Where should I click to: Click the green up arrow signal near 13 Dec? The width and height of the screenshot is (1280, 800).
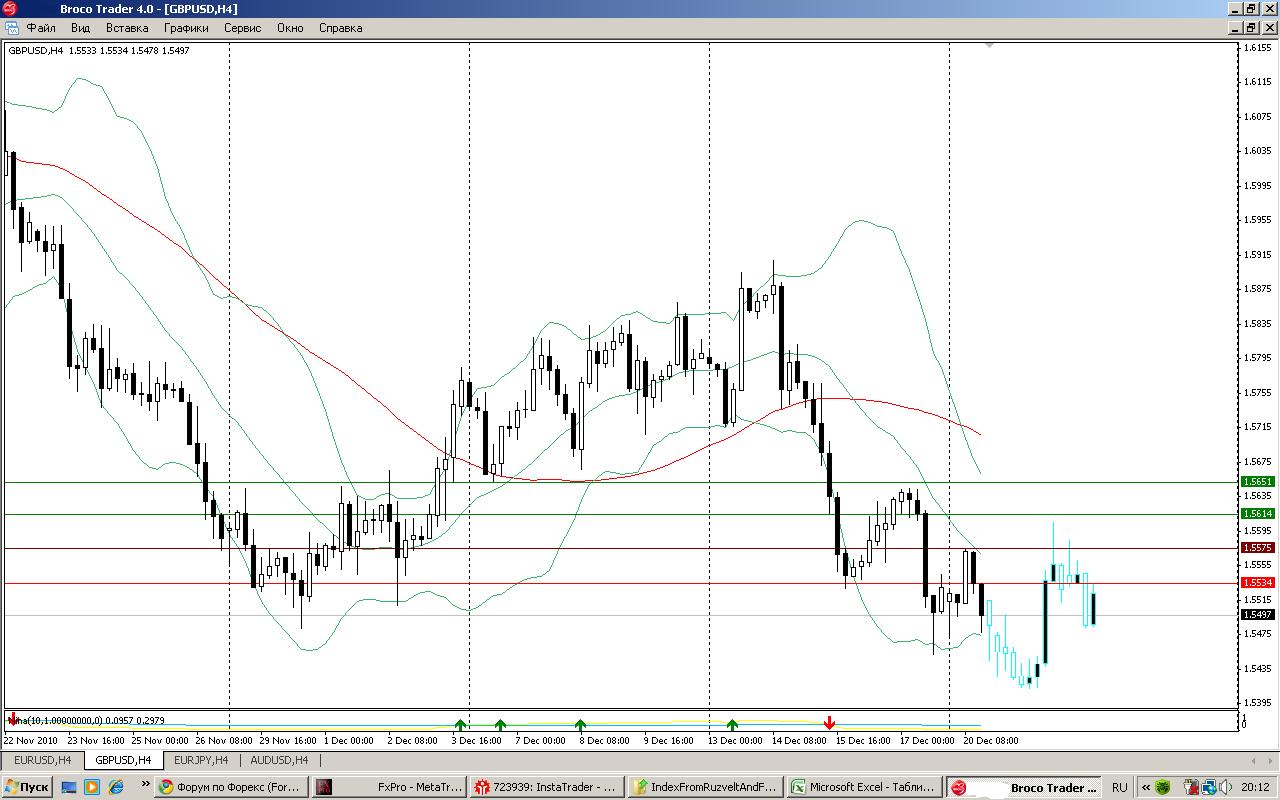pyautogui.click(x=732, y=724)
